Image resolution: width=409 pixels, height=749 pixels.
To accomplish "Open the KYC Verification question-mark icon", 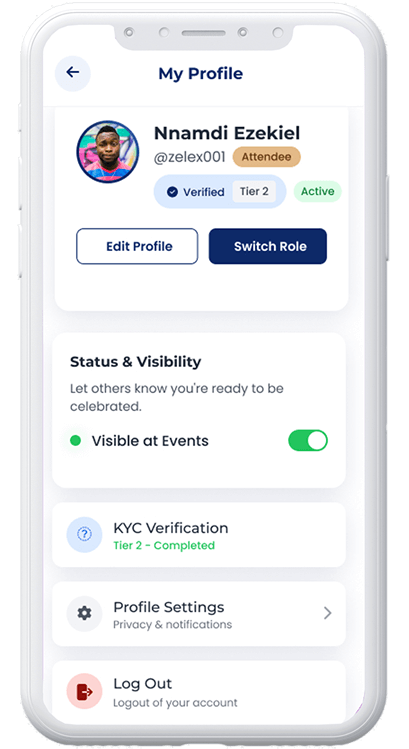I will point(84,535).
